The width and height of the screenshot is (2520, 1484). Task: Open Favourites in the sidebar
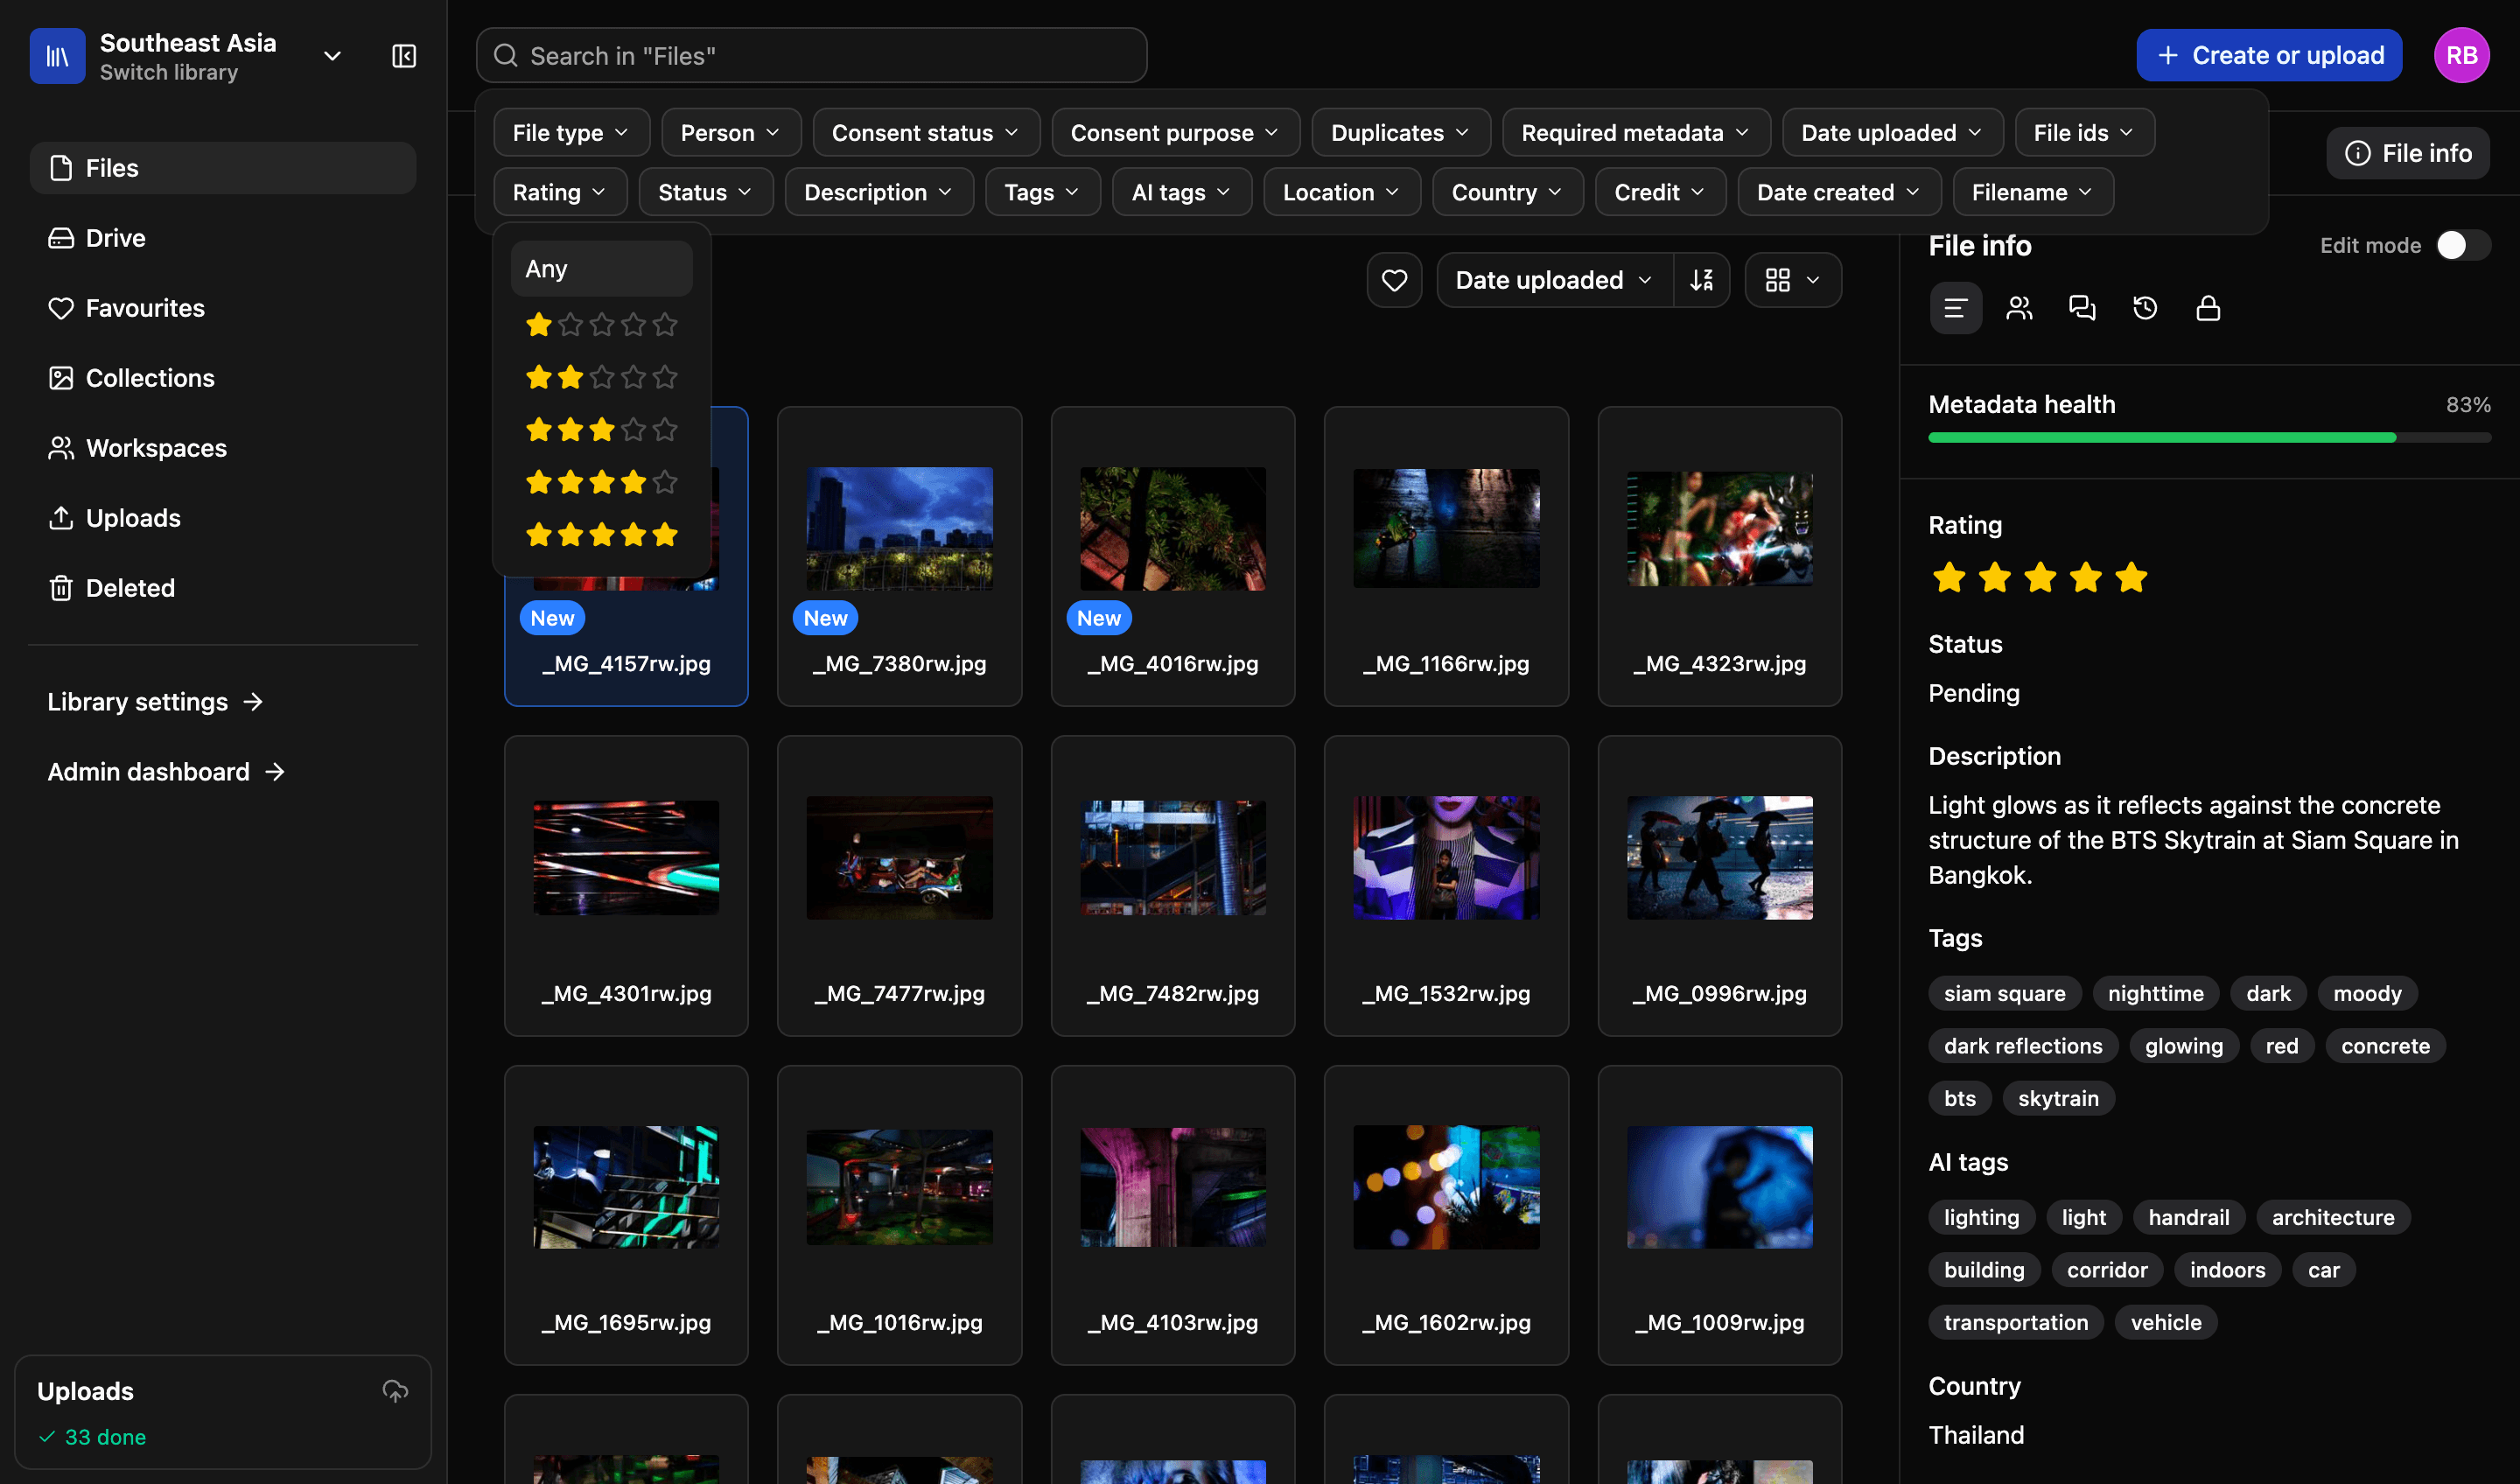[223, 308]
